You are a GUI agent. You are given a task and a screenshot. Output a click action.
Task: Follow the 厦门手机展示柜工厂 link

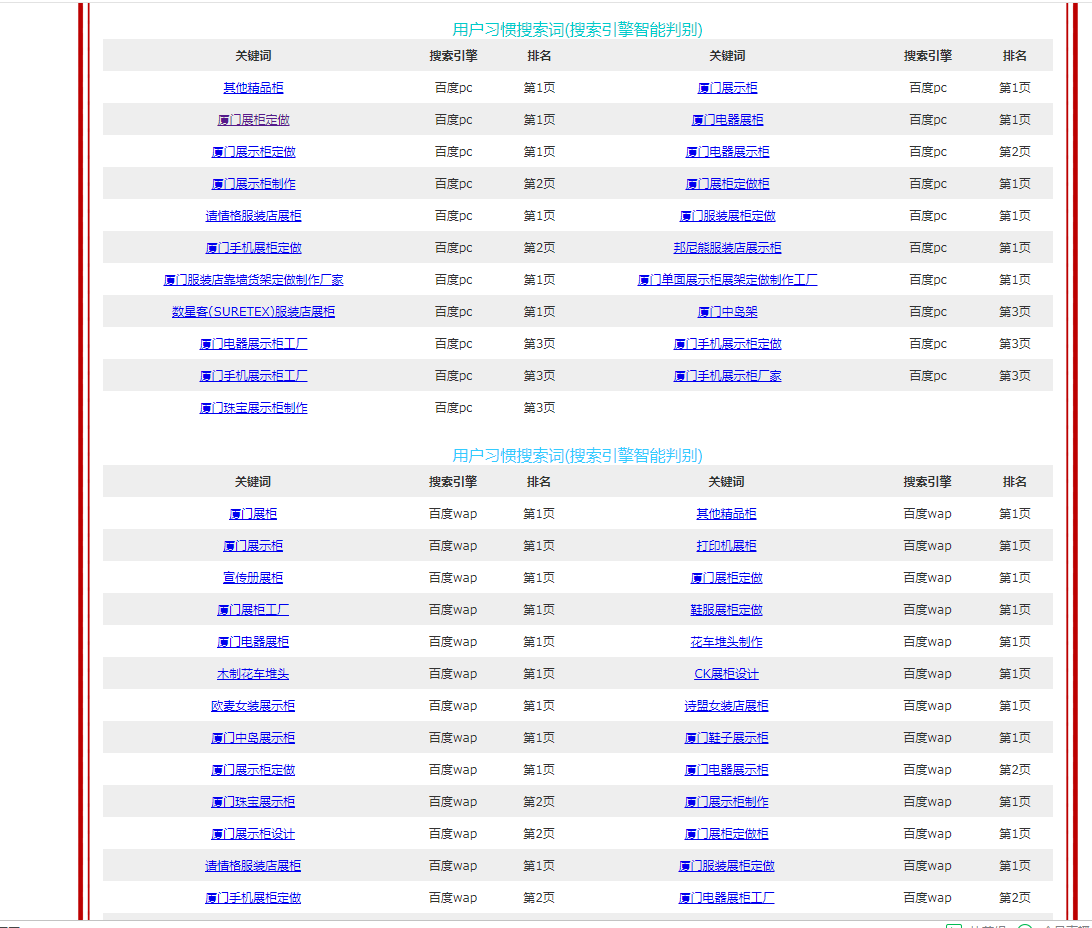253,376
